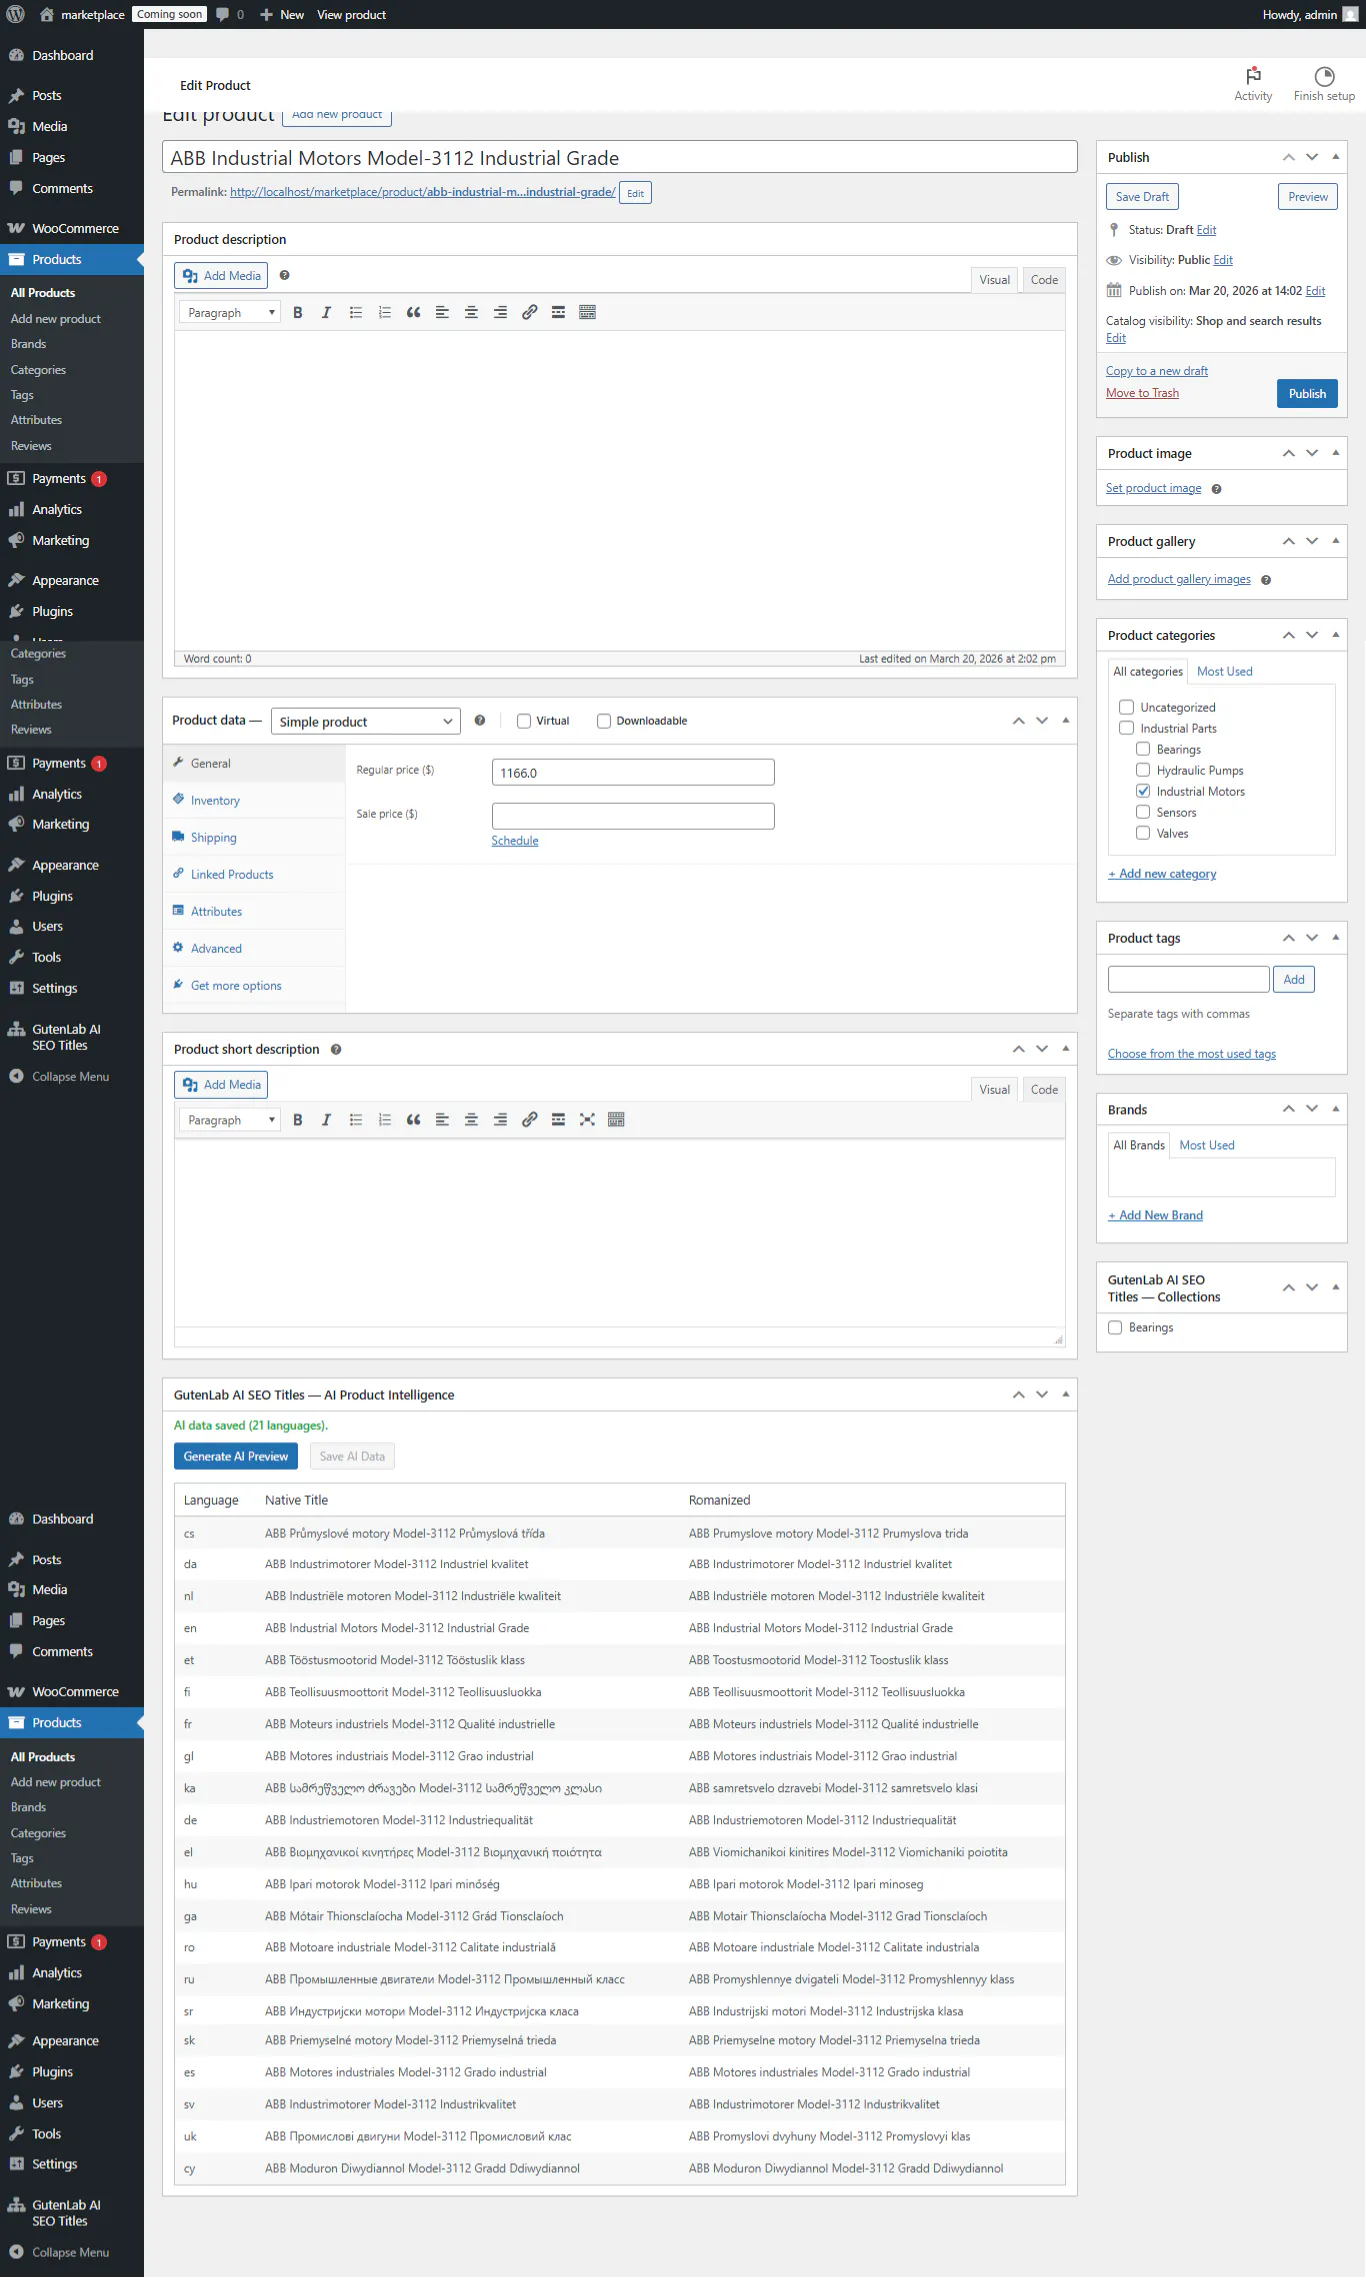The image size is (1366, 2283).
Task: Toggle italic in Product description toolbar
Action: point(326,313)
